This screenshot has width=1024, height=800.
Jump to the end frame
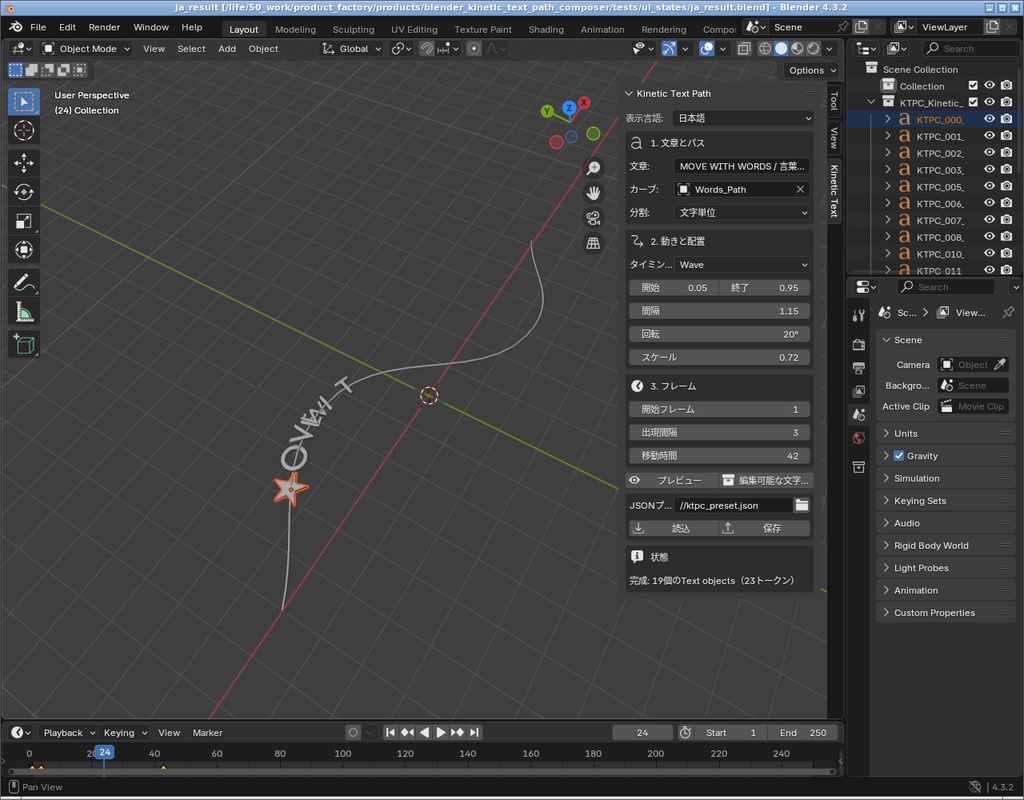(475, 733)
